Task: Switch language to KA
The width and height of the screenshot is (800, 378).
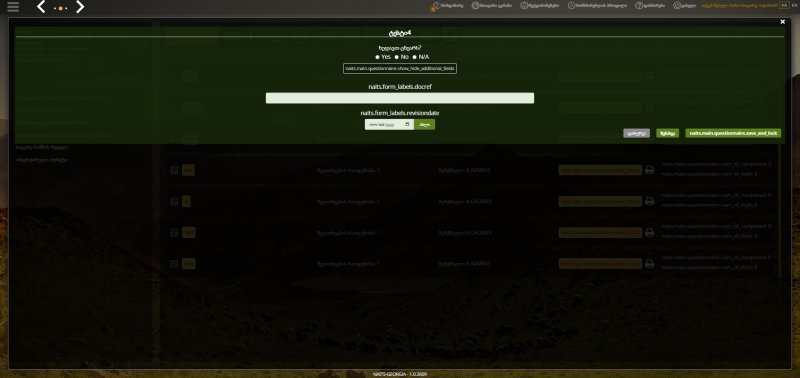Action: tap(784, 5)
